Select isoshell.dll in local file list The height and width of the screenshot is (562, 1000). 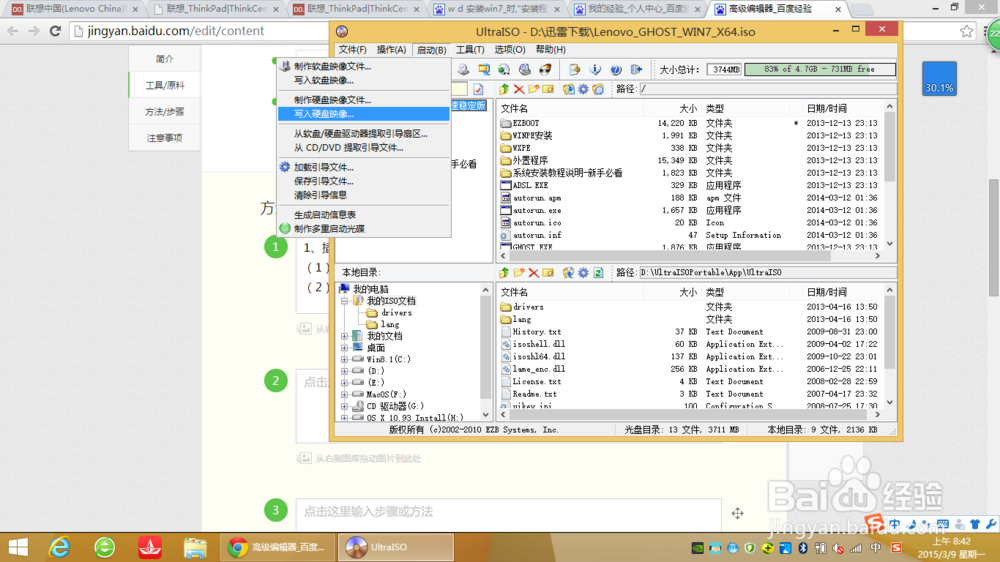(x=539, y=344)
